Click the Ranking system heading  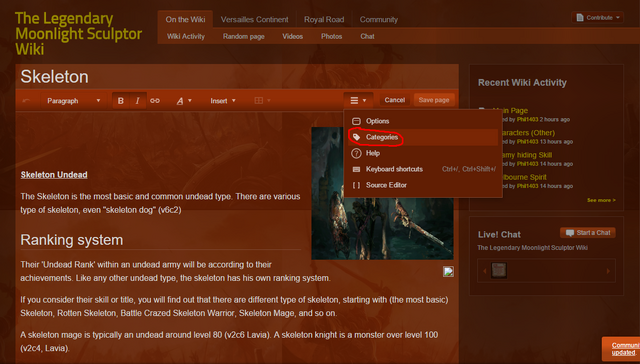72,240
